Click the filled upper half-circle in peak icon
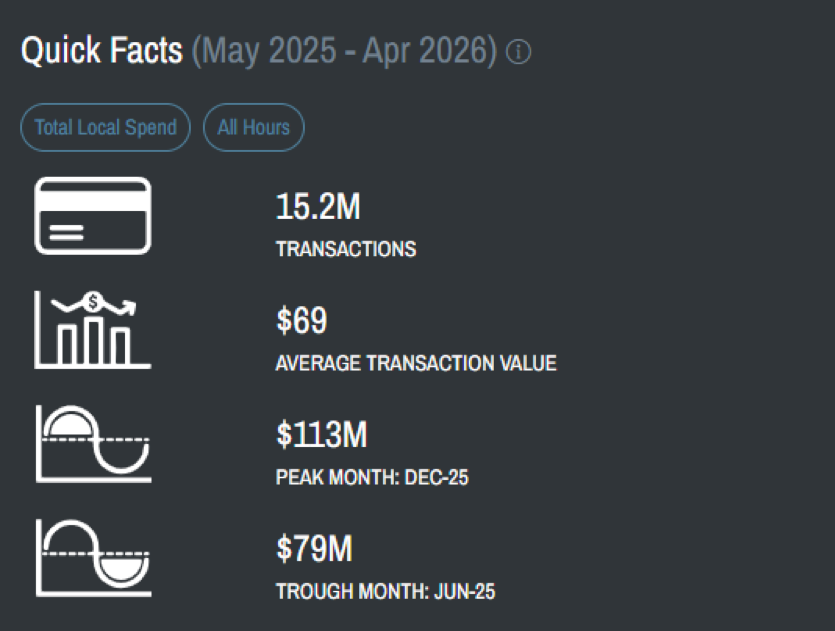This screenshot has width=835, height=631. point(70,424)
